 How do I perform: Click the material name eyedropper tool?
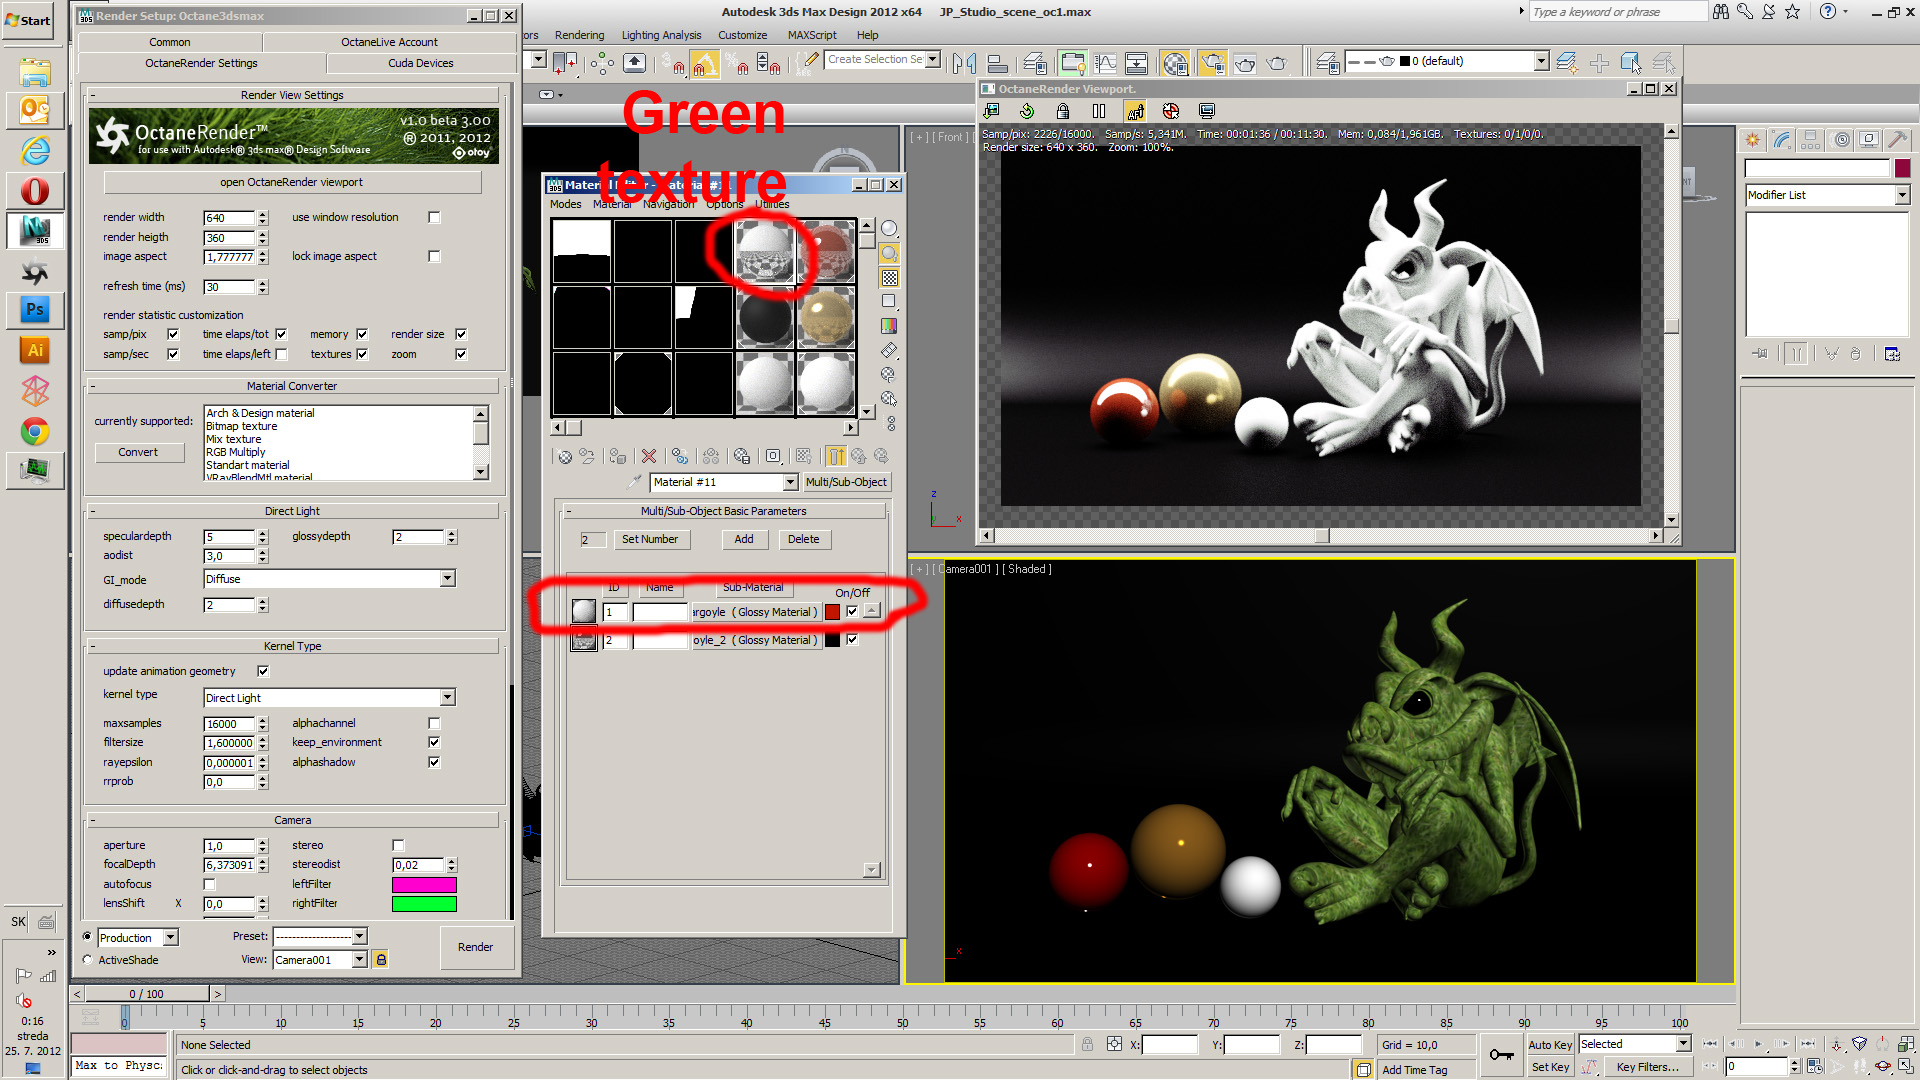click(x=633, y=482)
